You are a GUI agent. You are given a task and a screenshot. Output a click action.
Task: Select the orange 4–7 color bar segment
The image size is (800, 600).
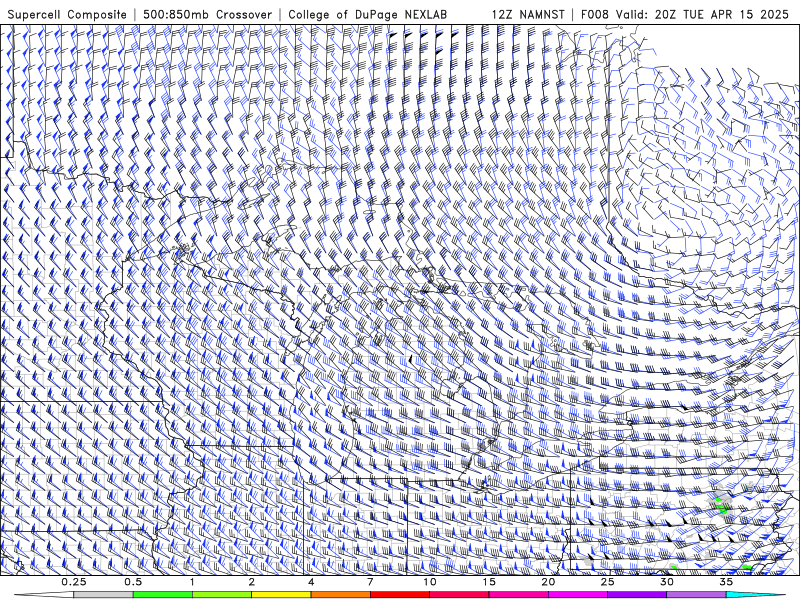[340, 595]
